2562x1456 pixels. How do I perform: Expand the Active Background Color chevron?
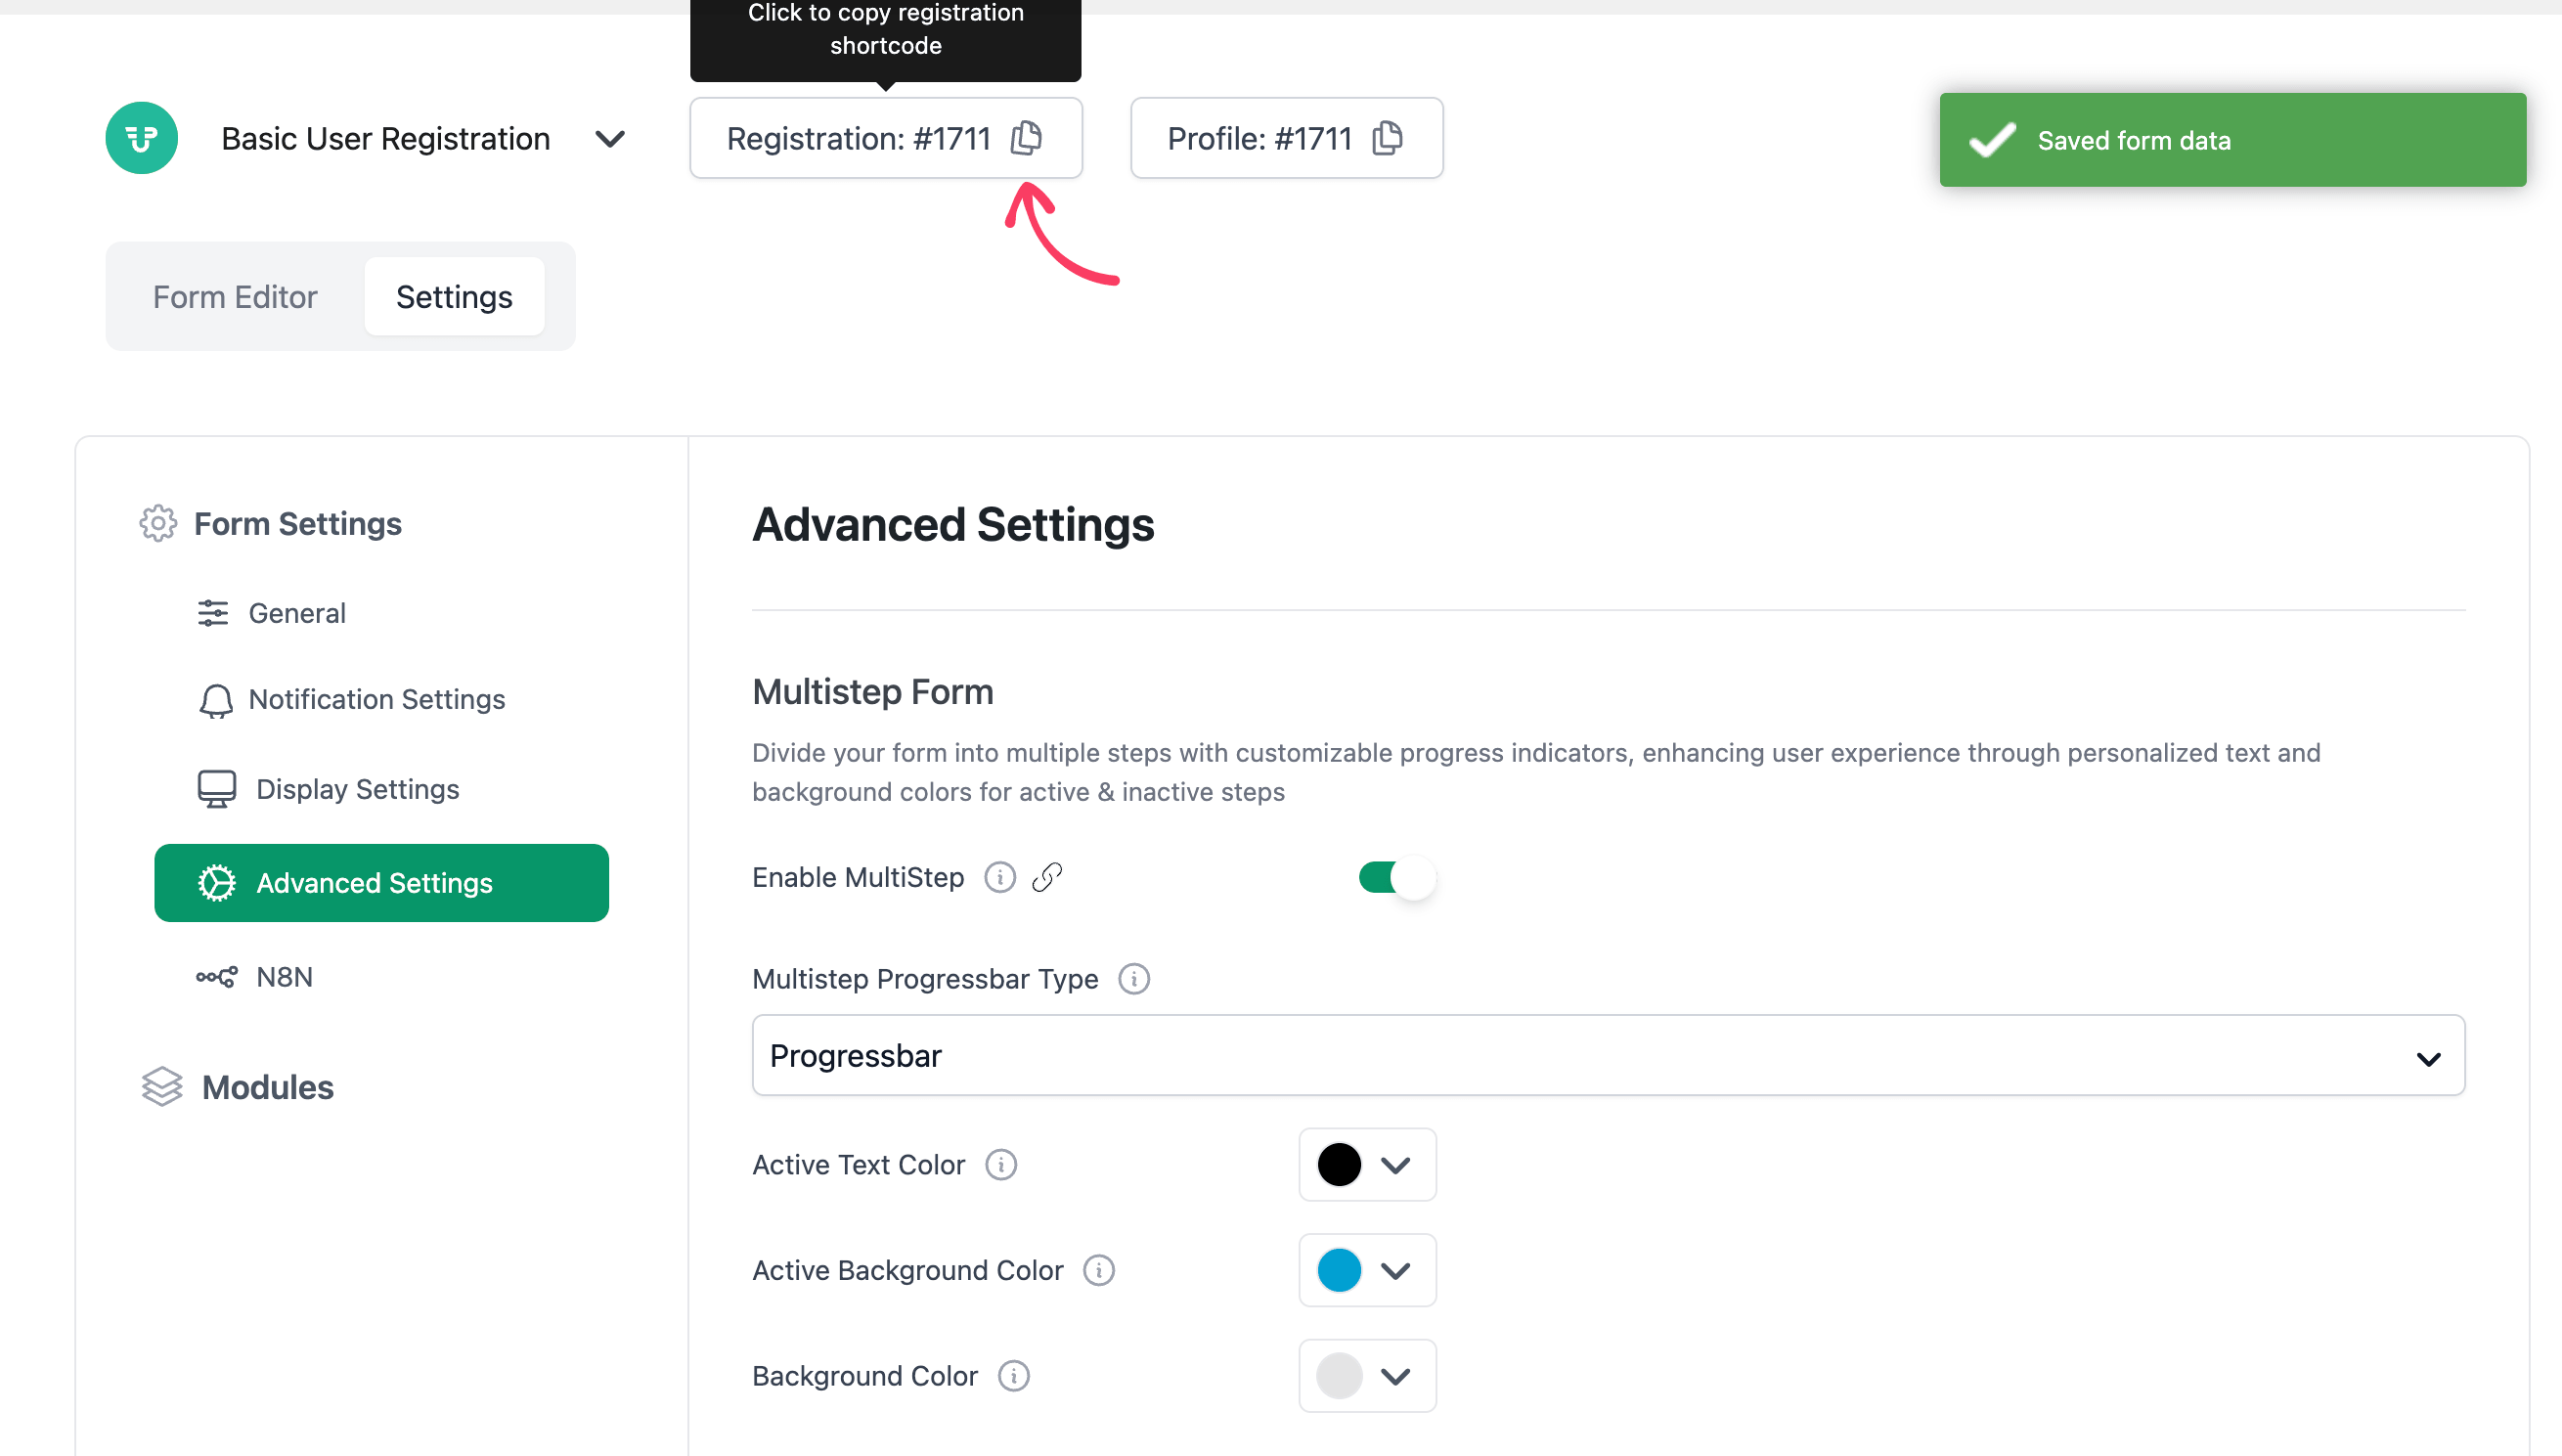[1395, 1270]
